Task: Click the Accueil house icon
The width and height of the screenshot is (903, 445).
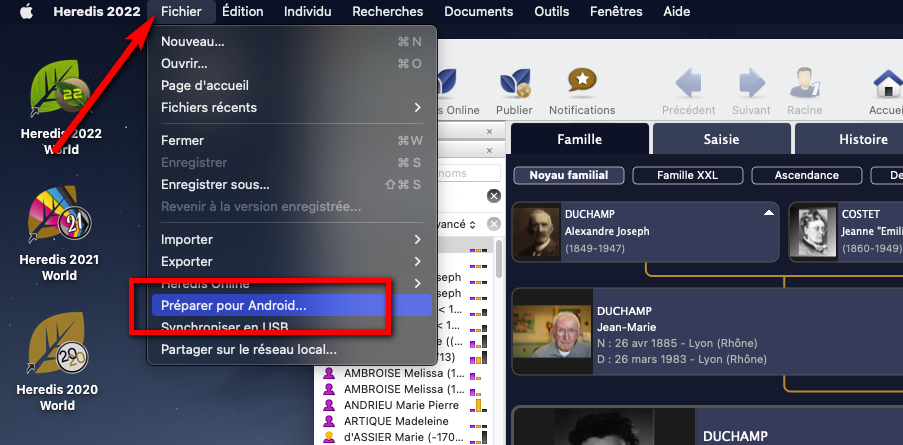Action: pos(886,83)
